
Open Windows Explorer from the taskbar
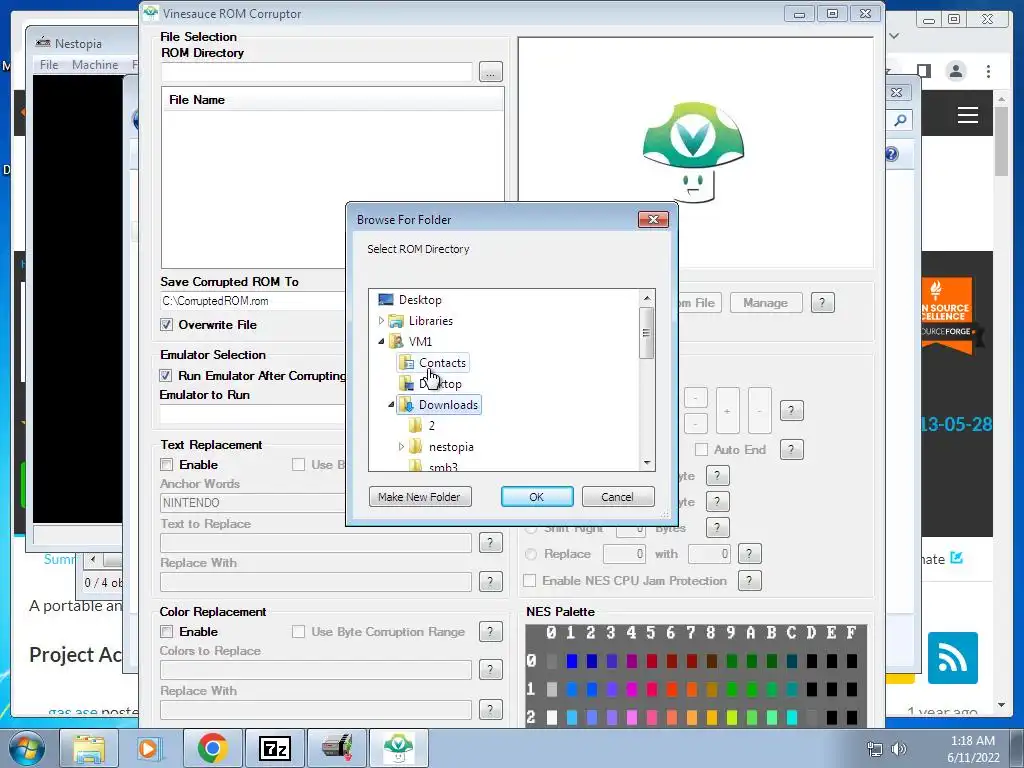(x=89, y=748)
